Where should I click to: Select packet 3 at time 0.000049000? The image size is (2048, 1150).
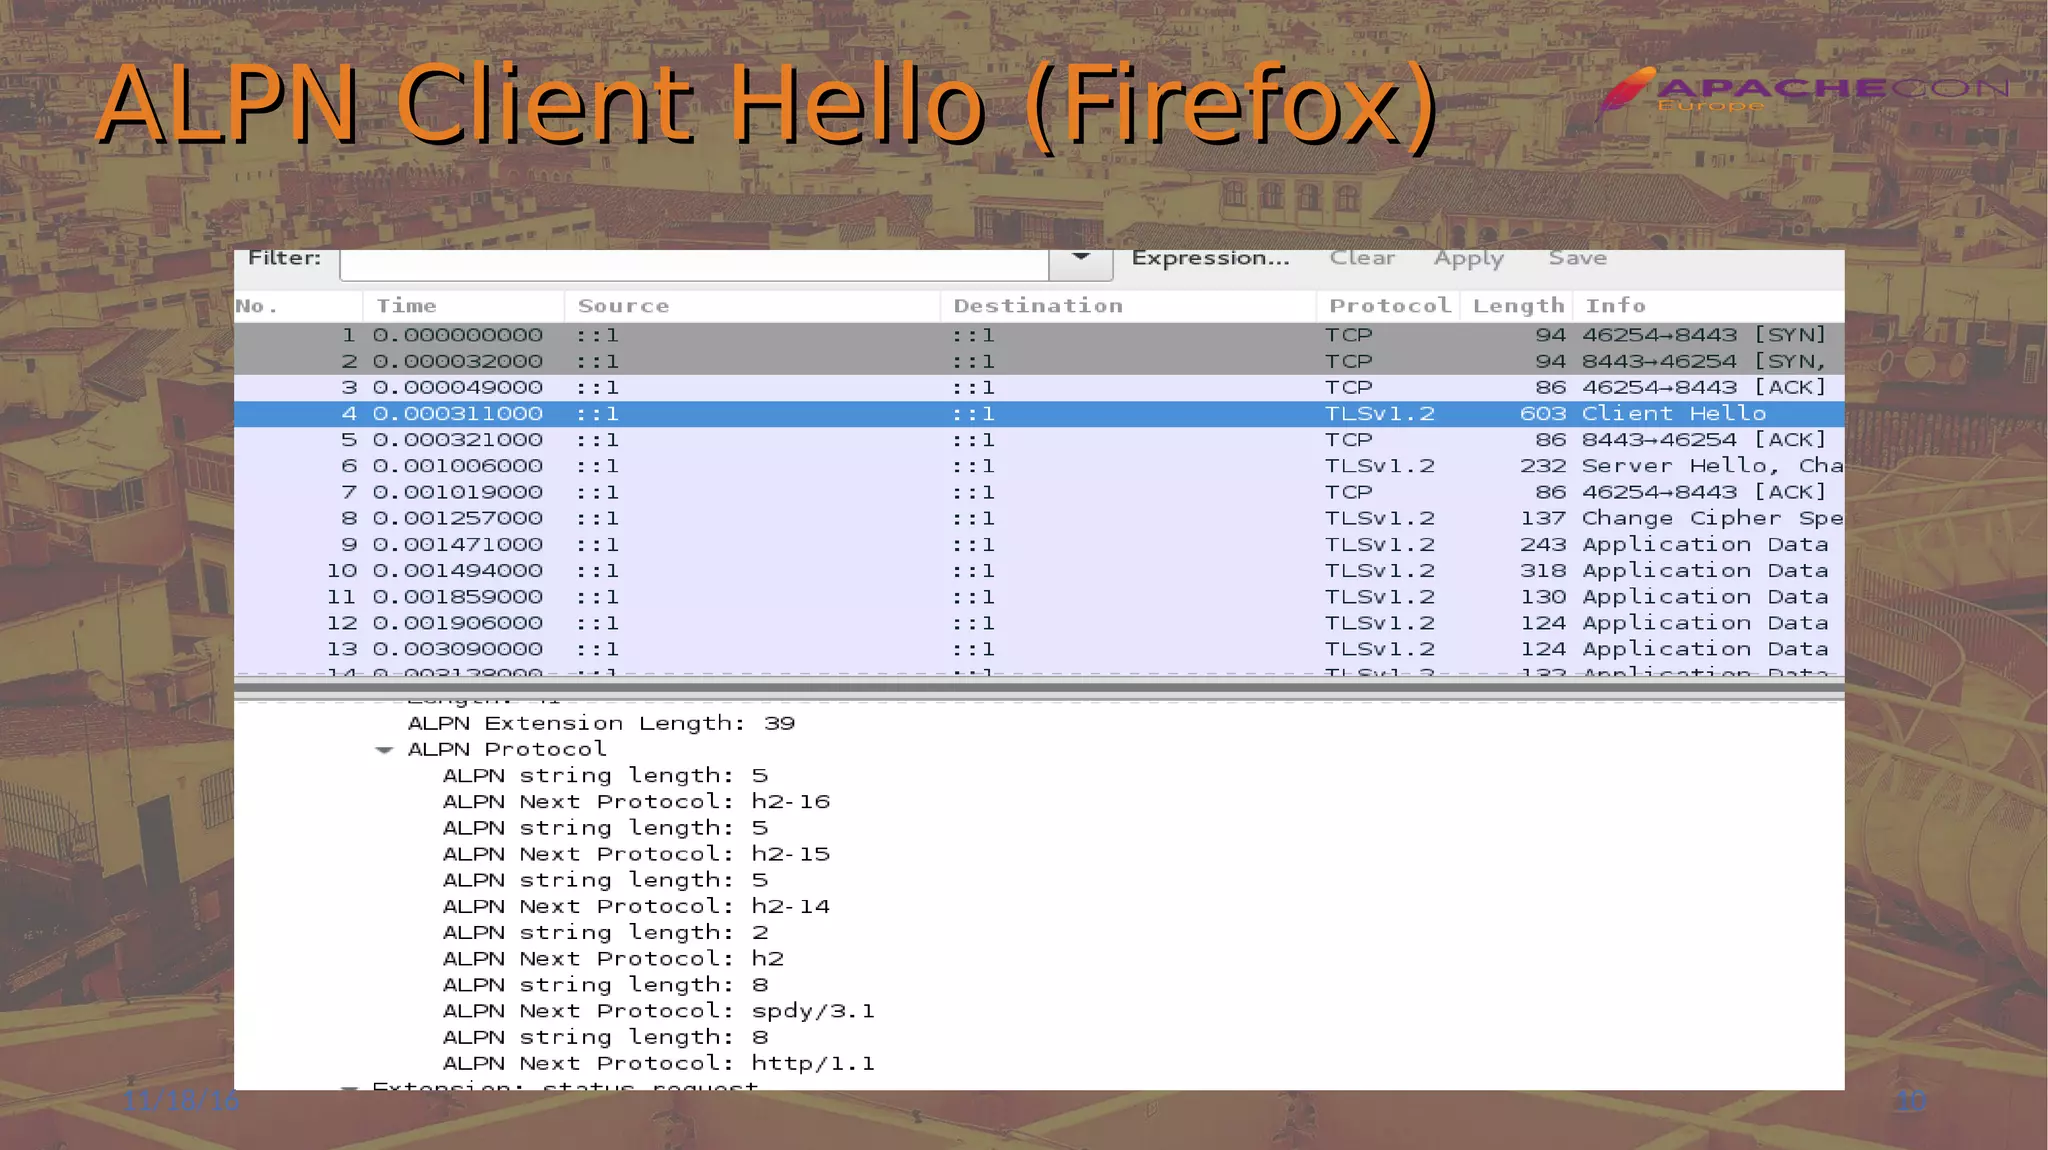1039,387
